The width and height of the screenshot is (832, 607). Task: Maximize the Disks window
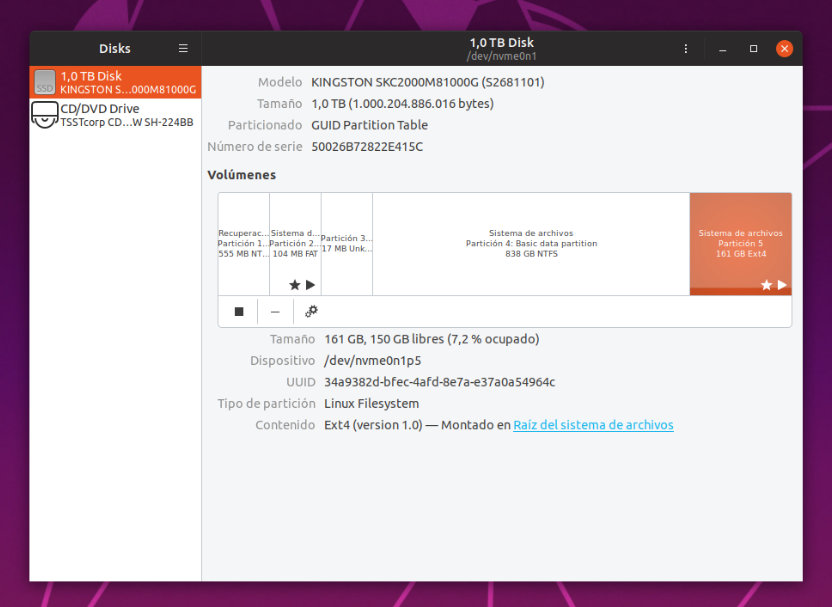tap(753, 48)
